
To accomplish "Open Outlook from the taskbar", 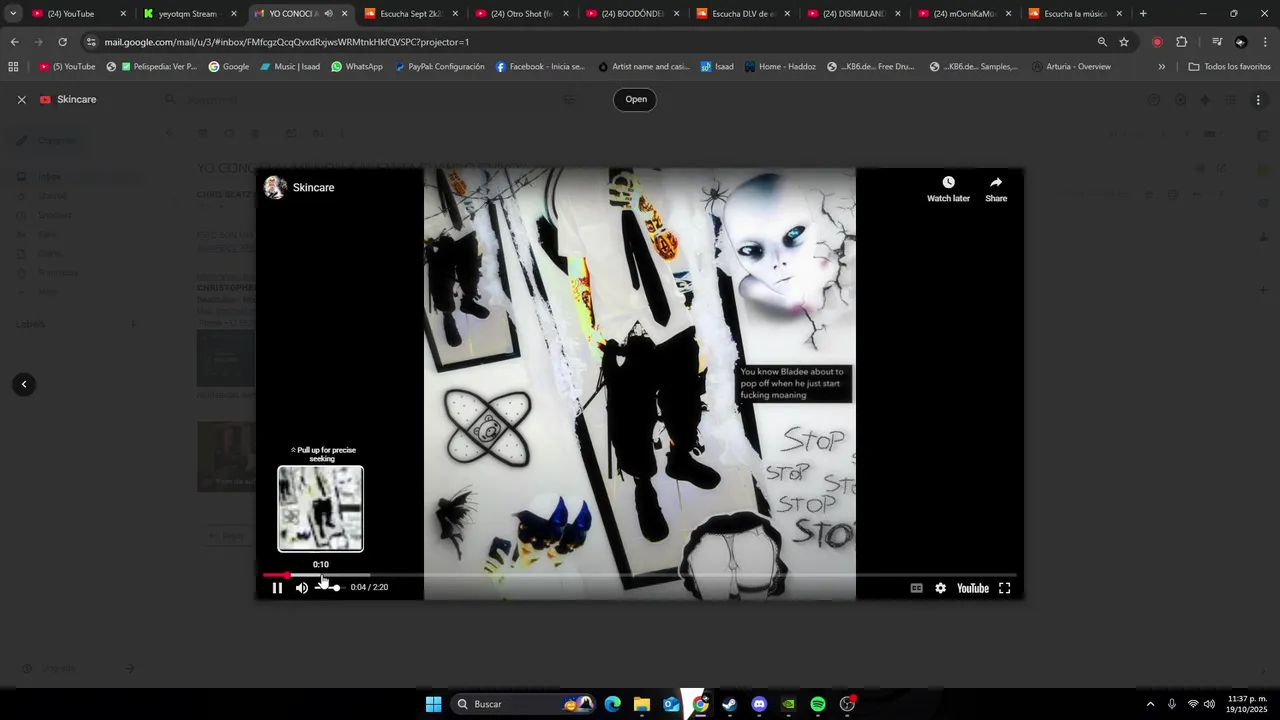I will pos(671,704).
